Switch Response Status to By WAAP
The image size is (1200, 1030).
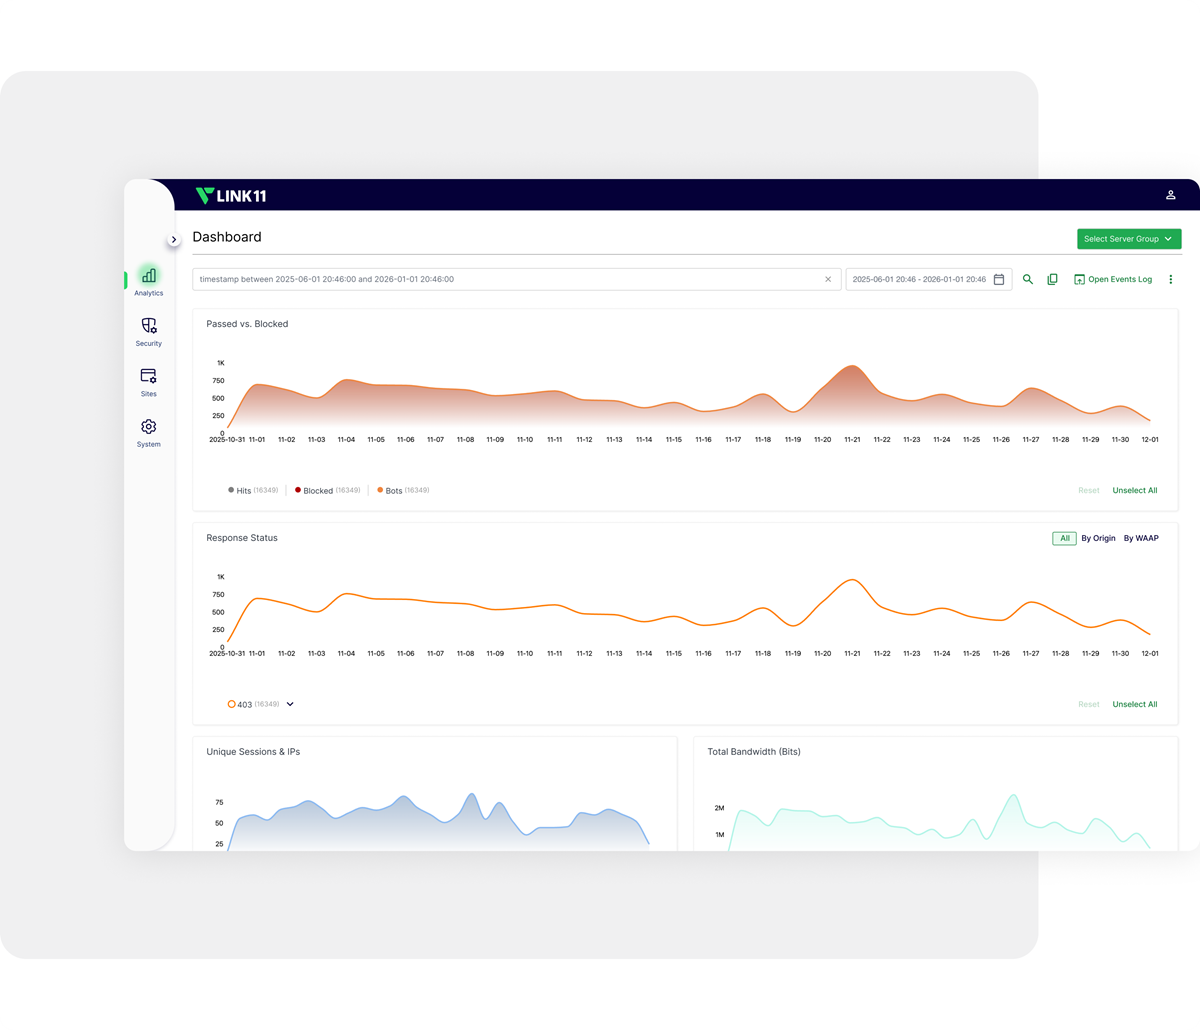[x=1140, y=538]
